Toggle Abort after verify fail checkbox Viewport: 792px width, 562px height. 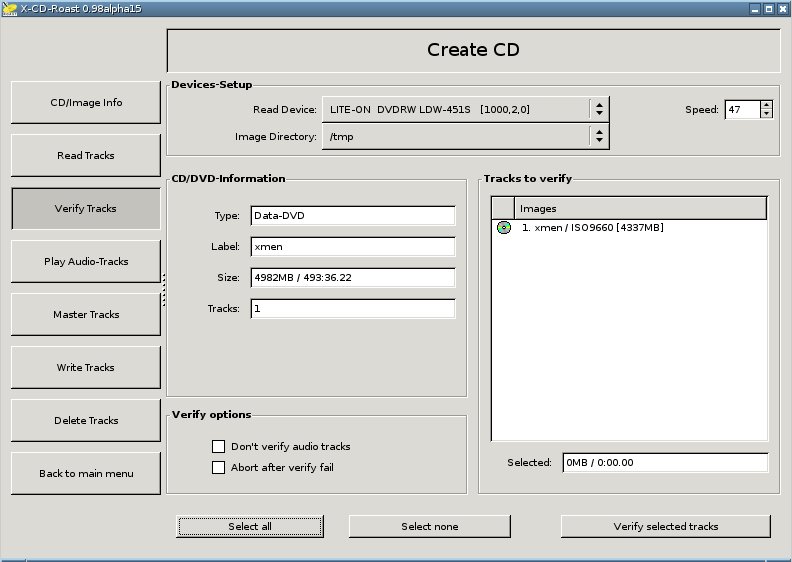[218, 468]
